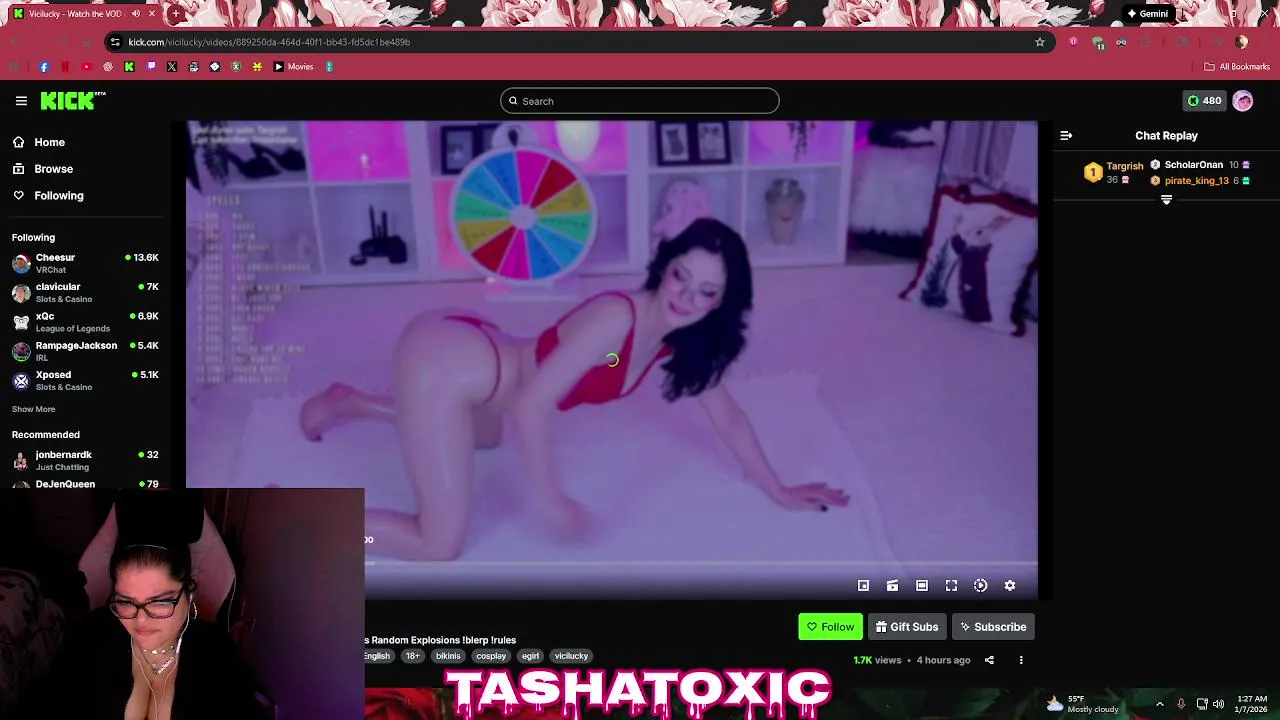The image size is (1280, 720).
Task: Select the bikinis tag
Action: click(448, 656)
